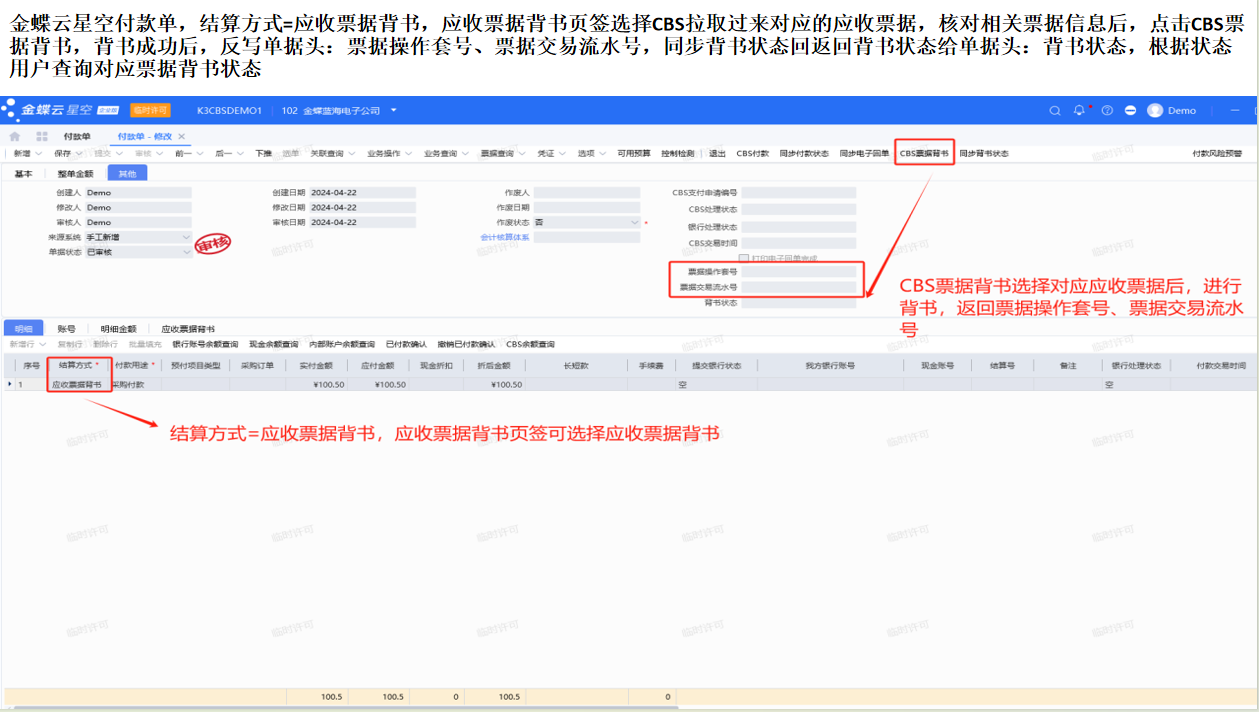This screenshot has width=1259, height=712.
Task: Expand the organization switcher arrow
Action: [x=394, y=110]
